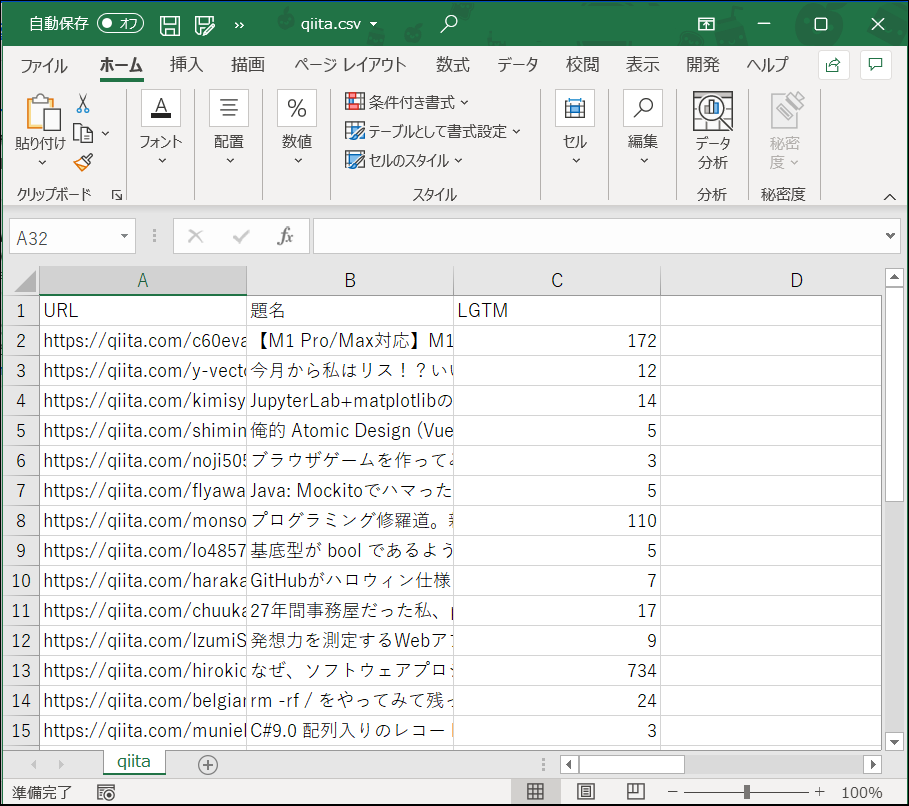The height and width of the screenshot is (806, 909).
Task: Click the scroll down arrow of vertical scrollbar
Action: coord(894,741)
